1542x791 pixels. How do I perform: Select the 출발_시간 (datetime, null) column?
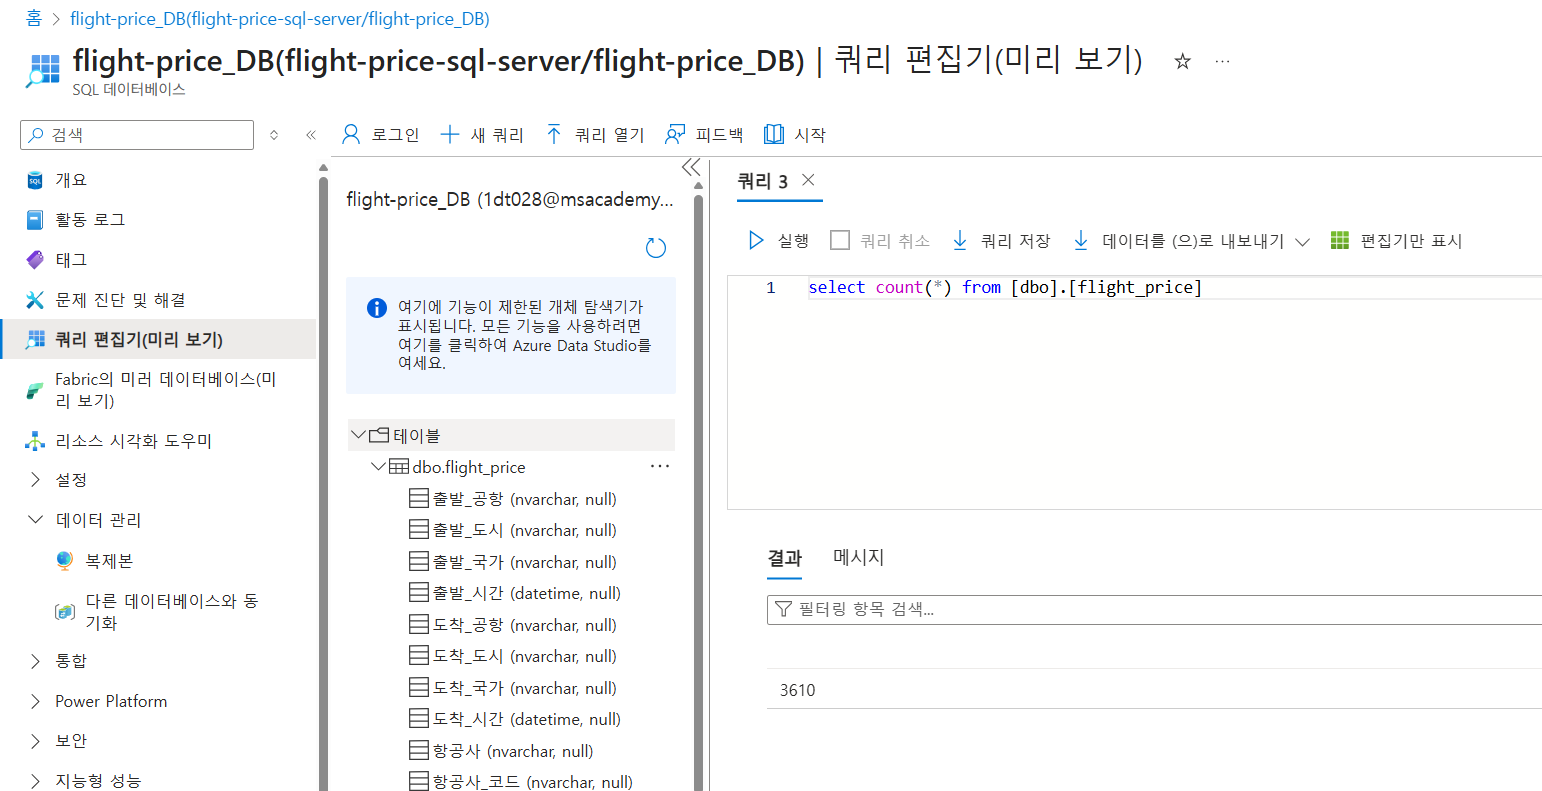tap(515, 593)
